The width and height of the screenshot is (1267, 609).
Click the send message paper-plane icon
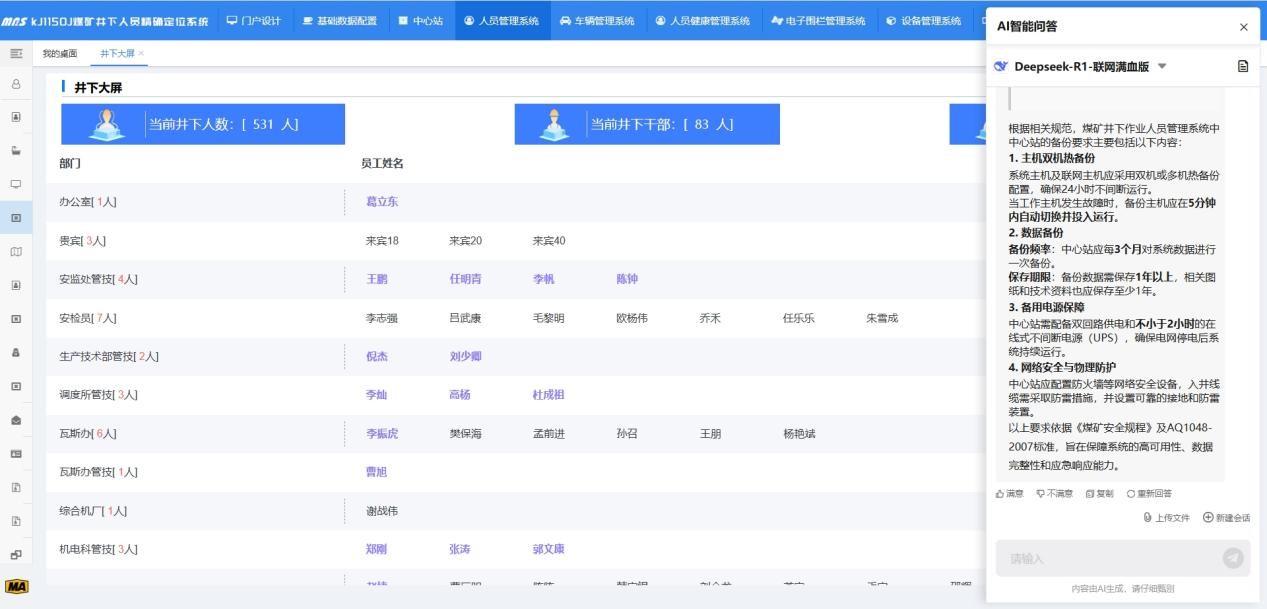tap(1233, 558)
